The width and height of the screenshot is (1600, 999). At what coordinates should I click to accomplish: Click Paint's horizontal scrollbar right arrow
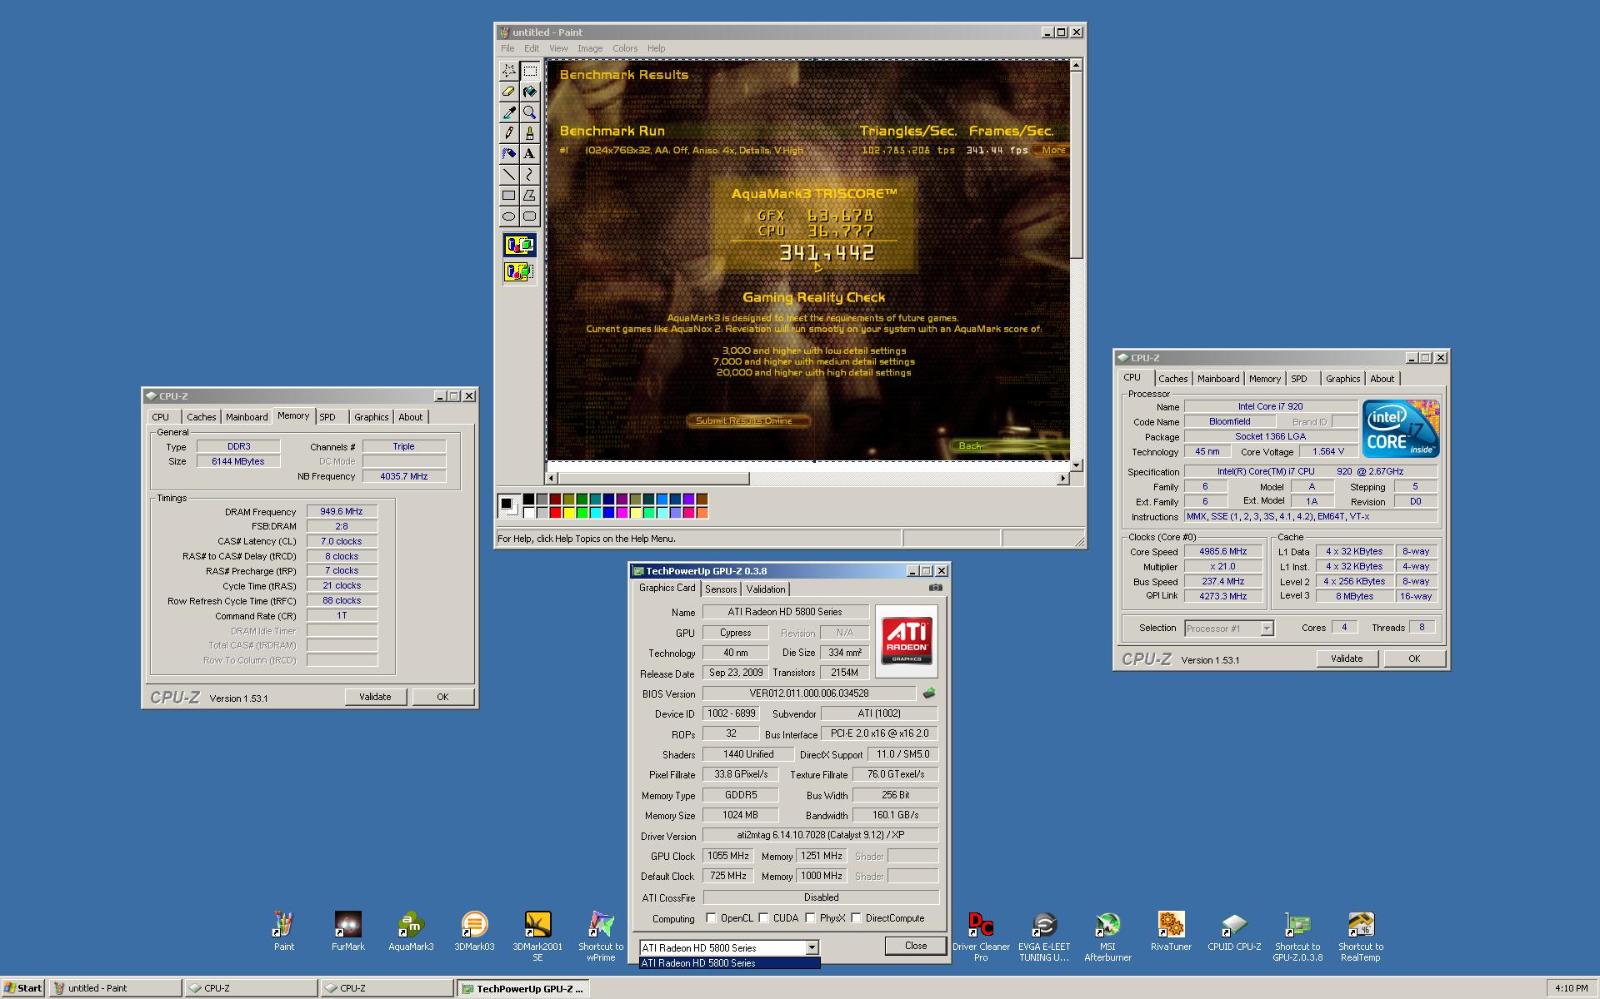pyautogui.click(x=1063, y=479)
